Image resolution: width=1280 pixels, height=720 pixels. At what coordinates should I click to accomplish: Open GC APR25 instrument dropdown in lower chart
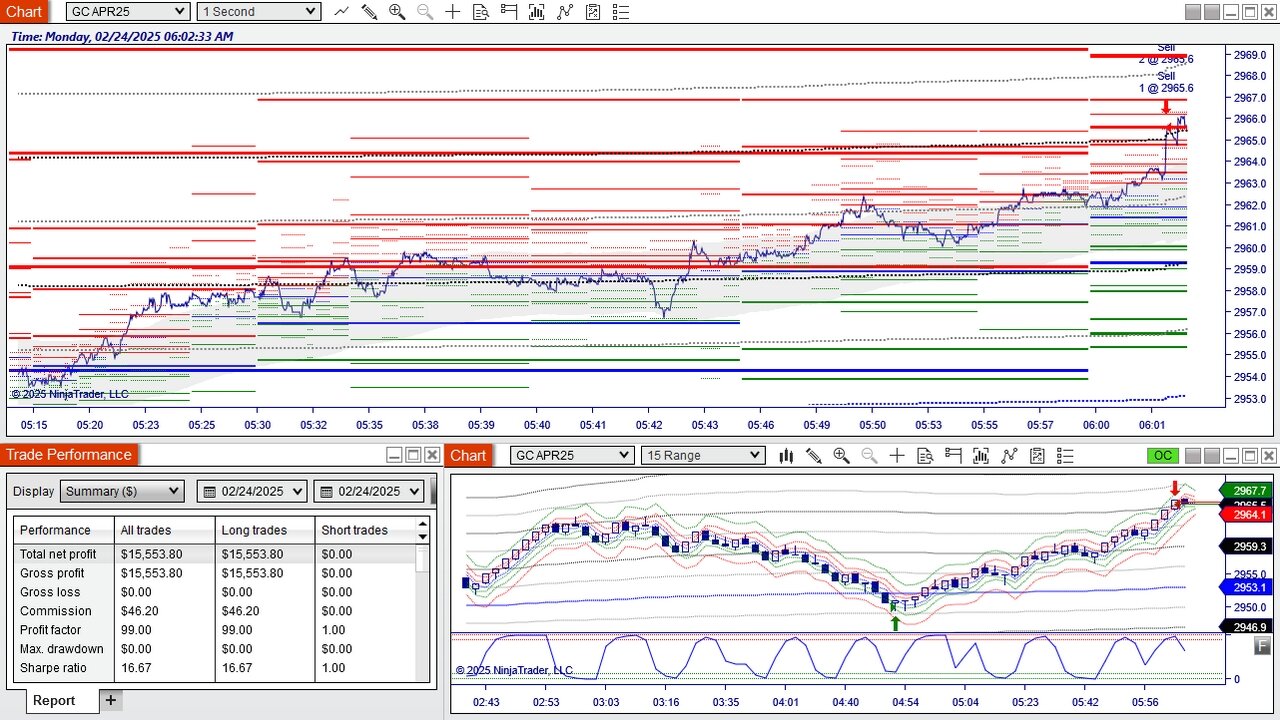572,456
